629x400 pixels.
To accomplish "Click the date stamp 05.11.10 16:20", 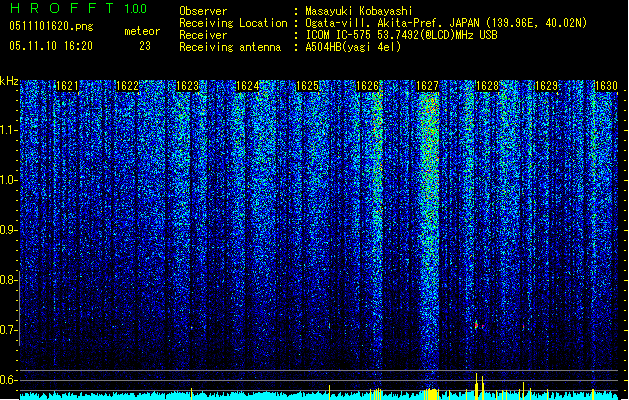I will (x=51, y=46).
